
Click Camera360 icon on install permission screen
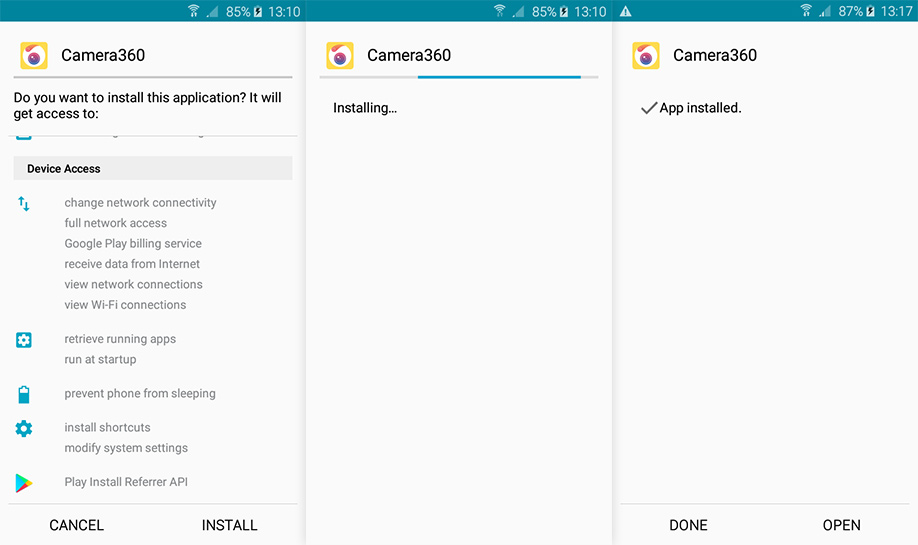(34, 56)
